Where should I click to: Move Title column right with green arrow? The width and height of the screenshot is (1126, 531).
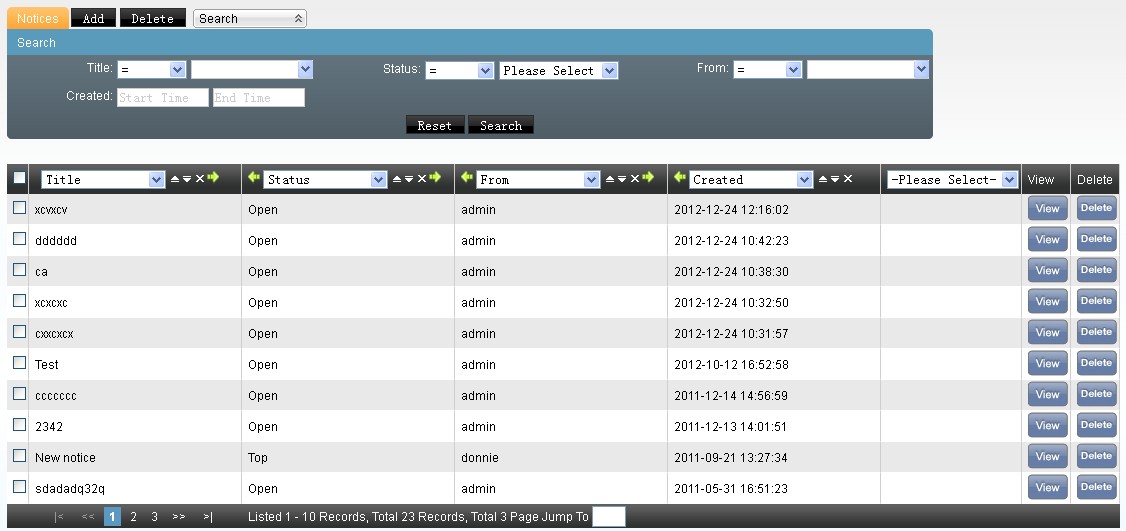[x=212, y=178]
